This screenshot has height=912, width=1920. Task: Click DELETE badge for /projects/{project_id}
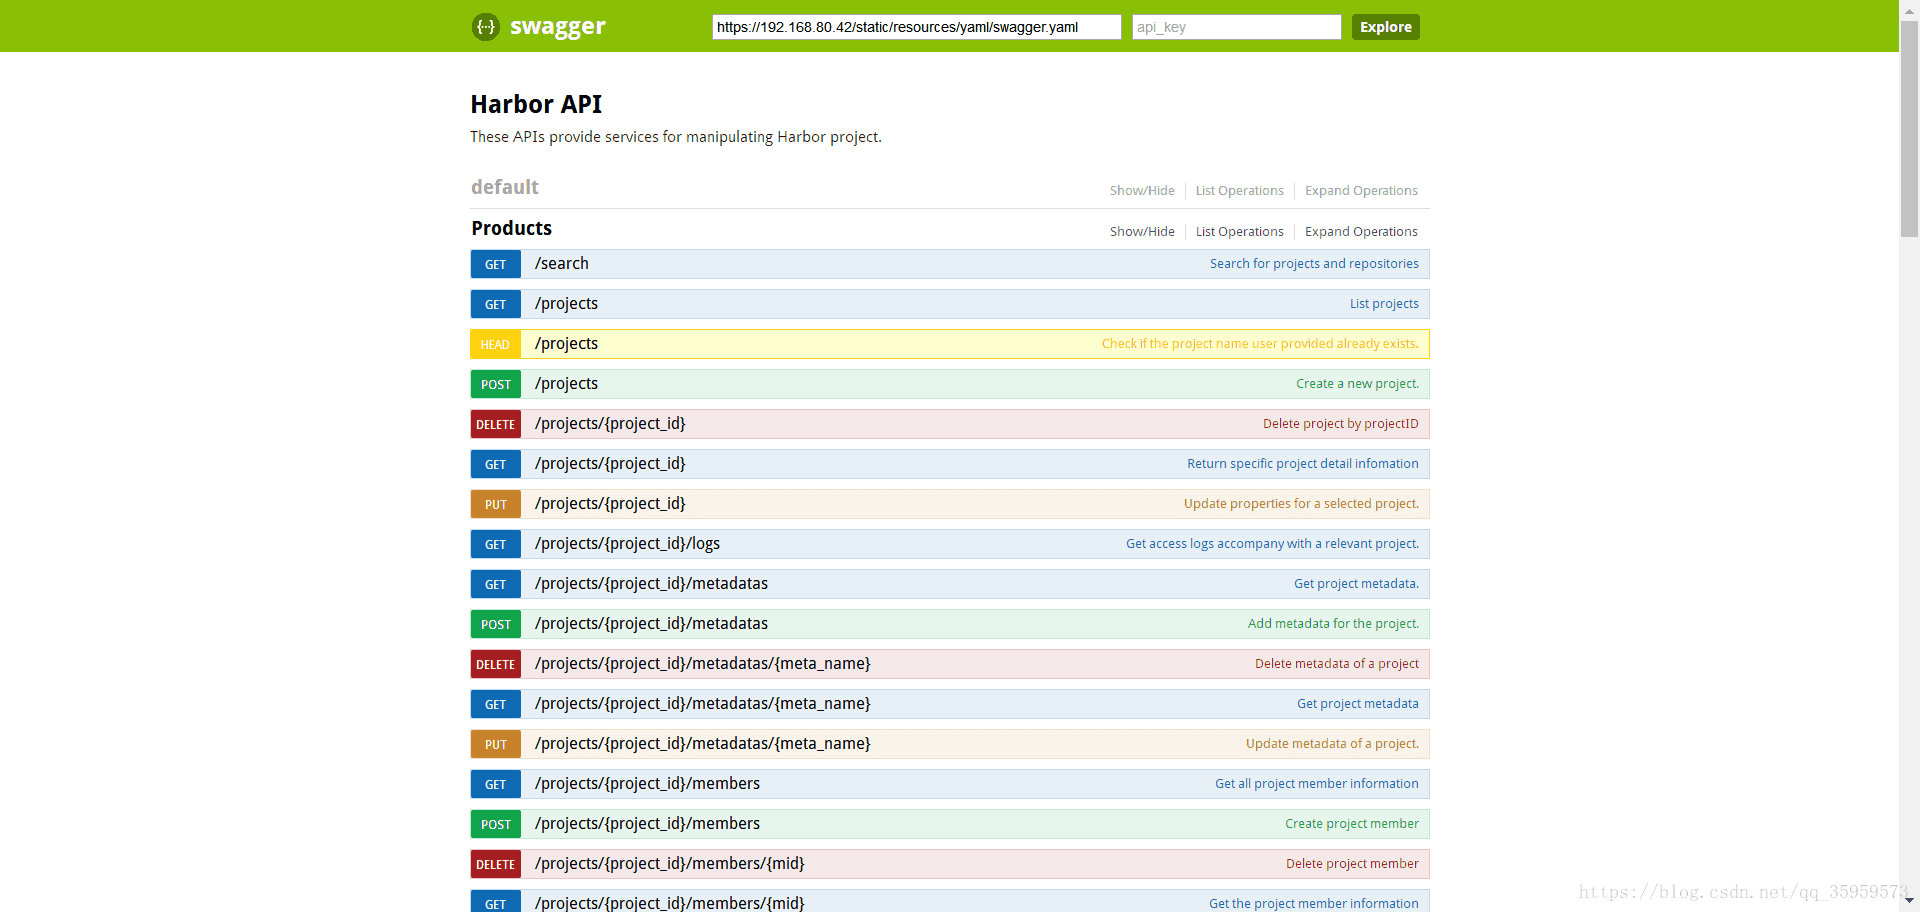pos(496,424)
